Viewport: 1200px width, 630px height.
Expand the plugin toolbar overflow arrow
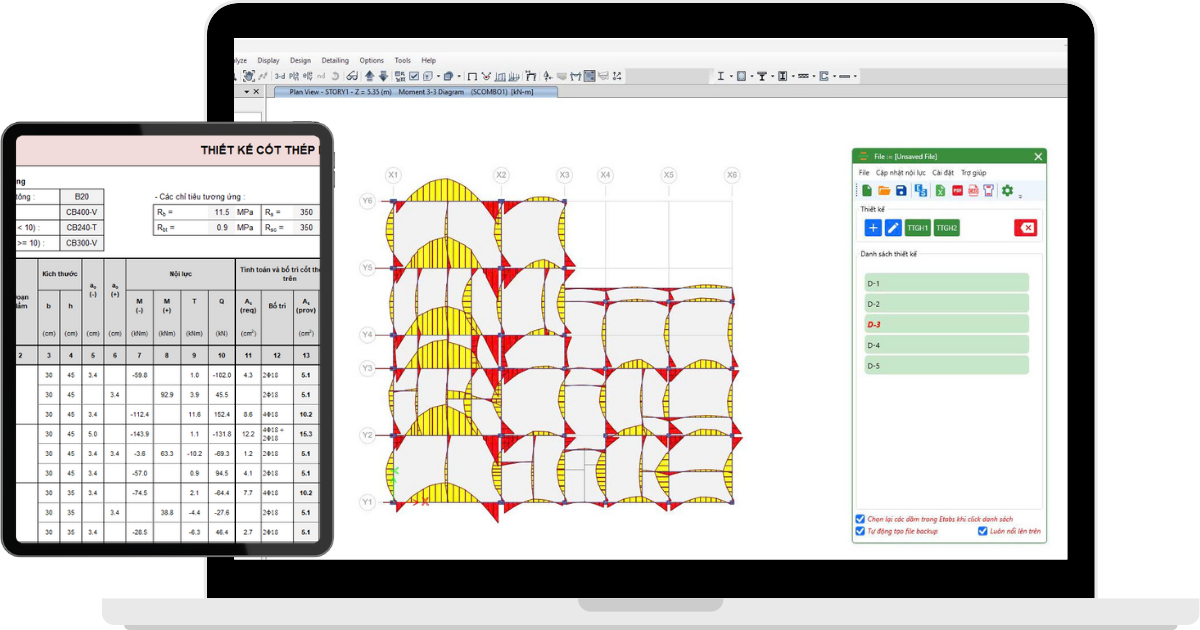point(1020,196)
